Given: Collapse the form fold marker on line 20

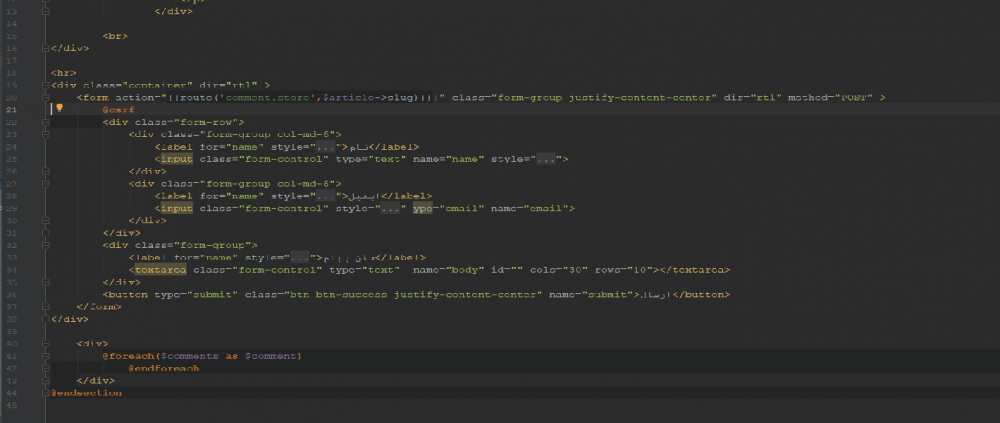Looking at the screenshot, I should (45, 98).
